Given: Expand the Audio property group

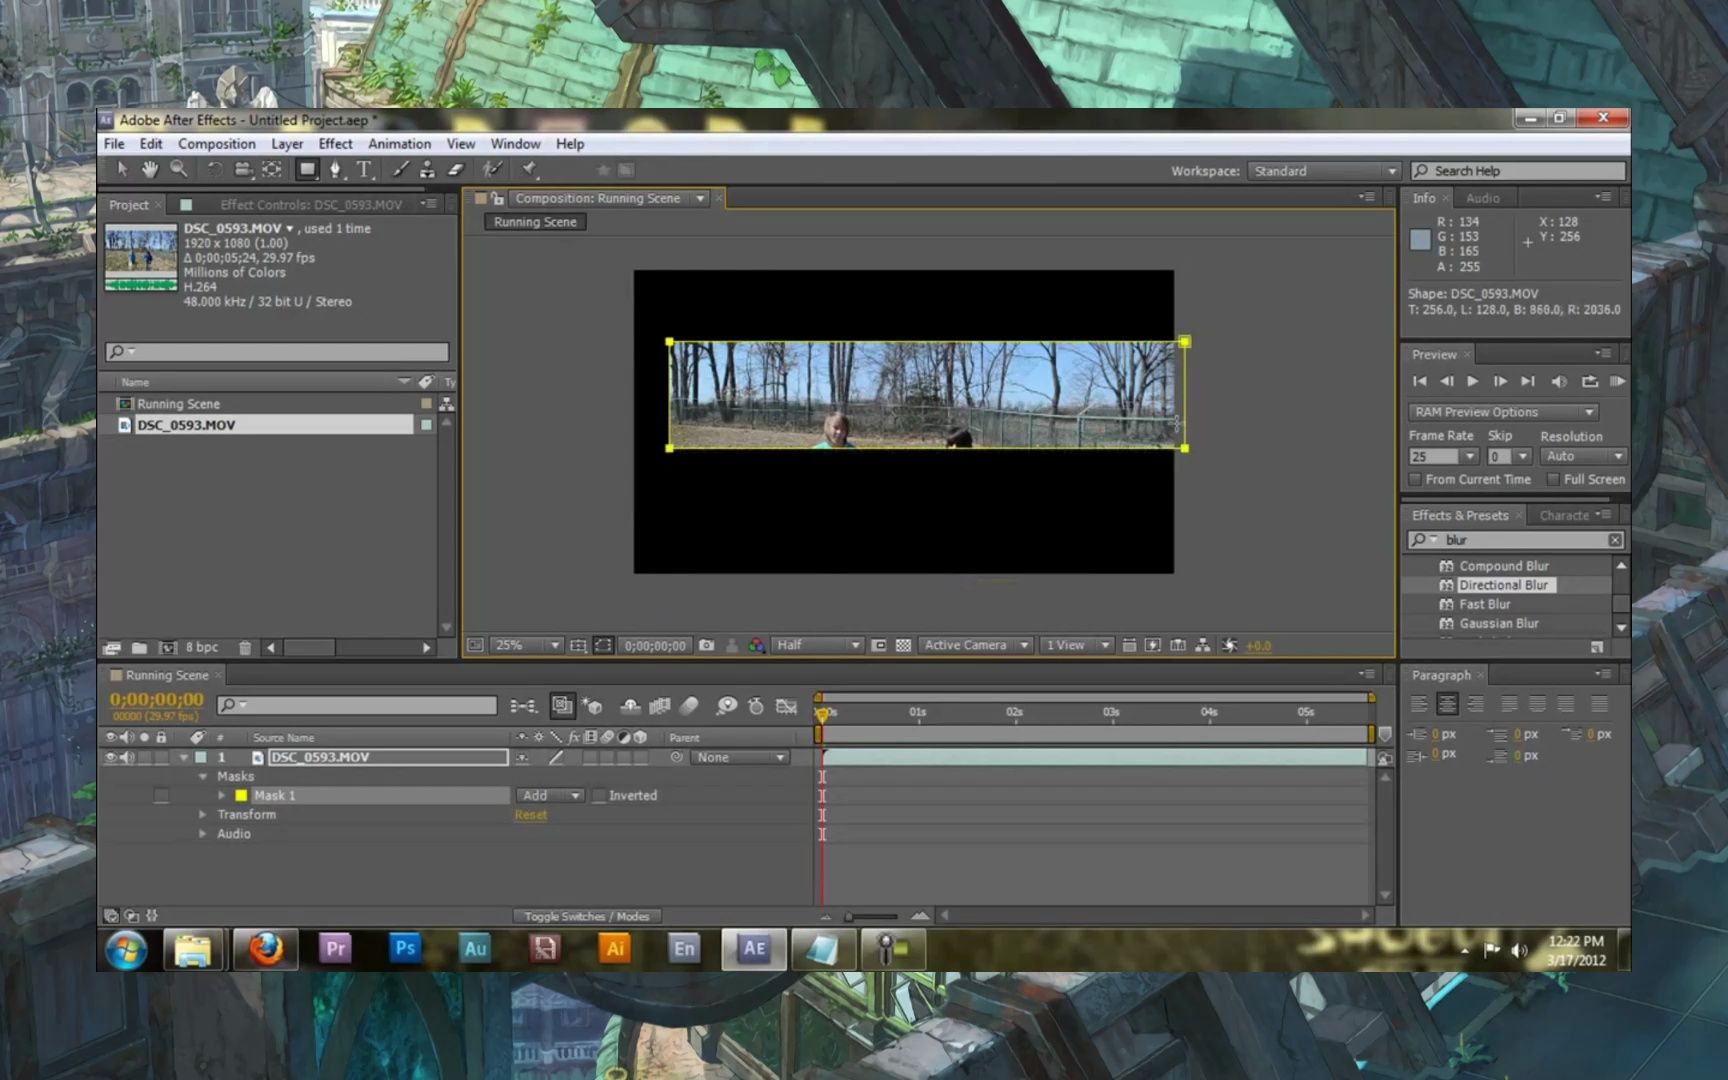Looking at the screenshot, I should tap(203, 834).
